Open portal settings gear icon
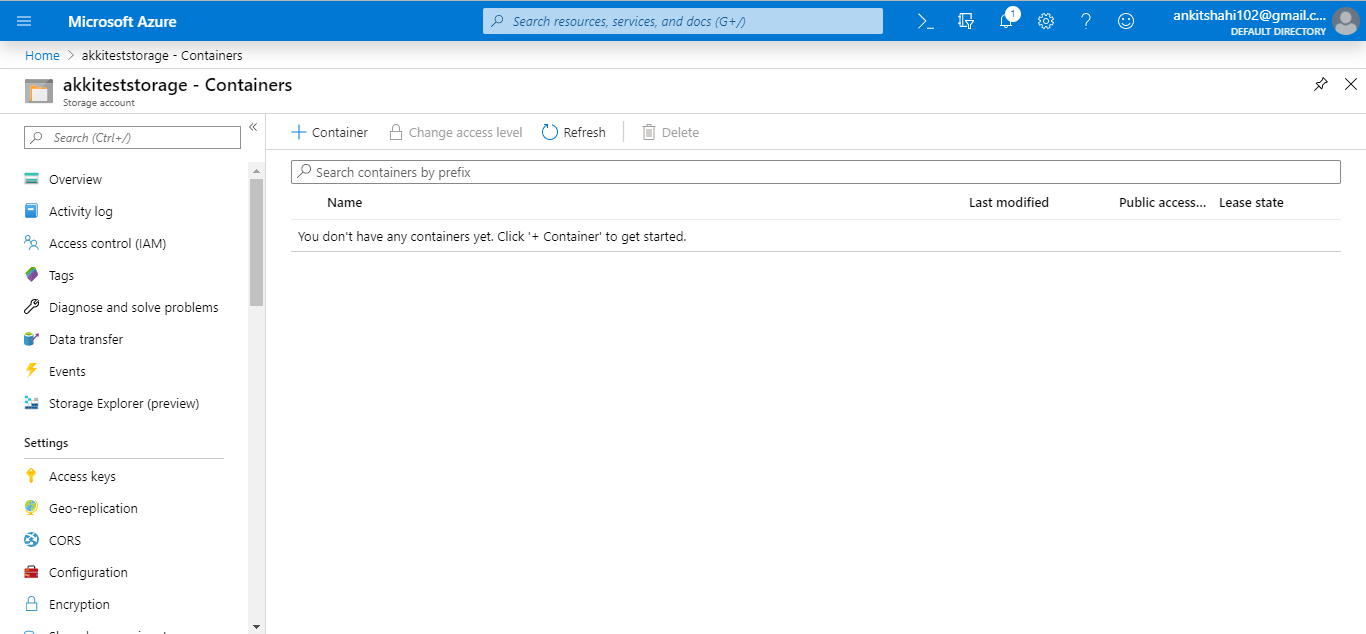1366x634 pixels. pyautogui.click(x=1046, y=21)
